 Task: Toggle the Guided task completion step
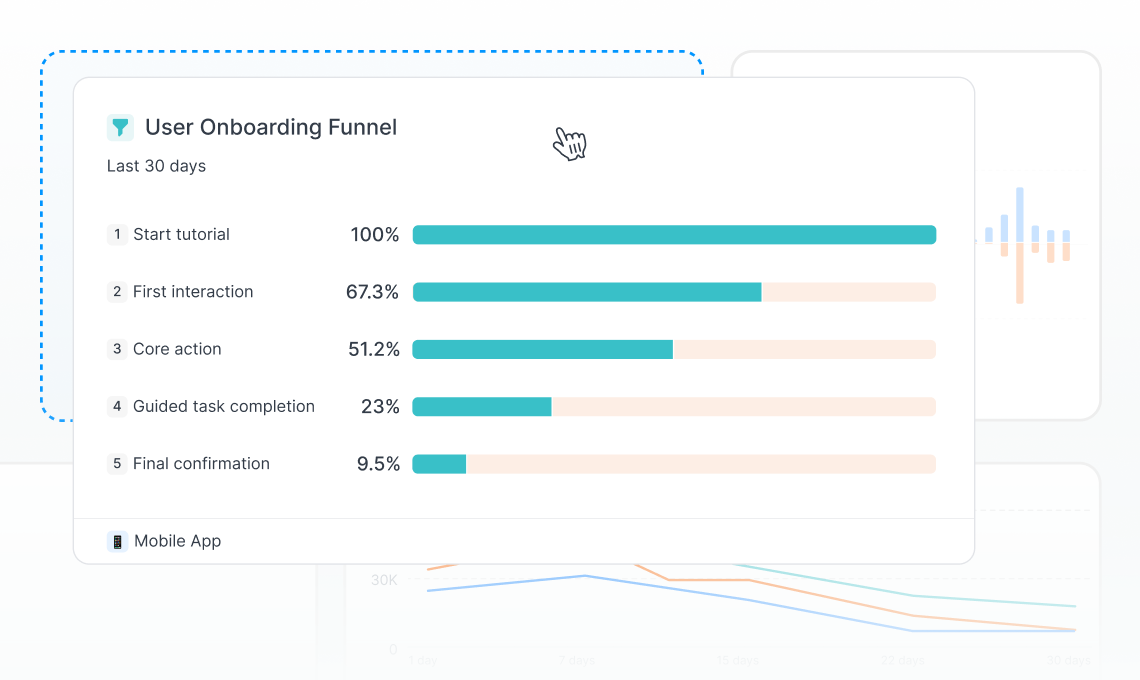224,406
